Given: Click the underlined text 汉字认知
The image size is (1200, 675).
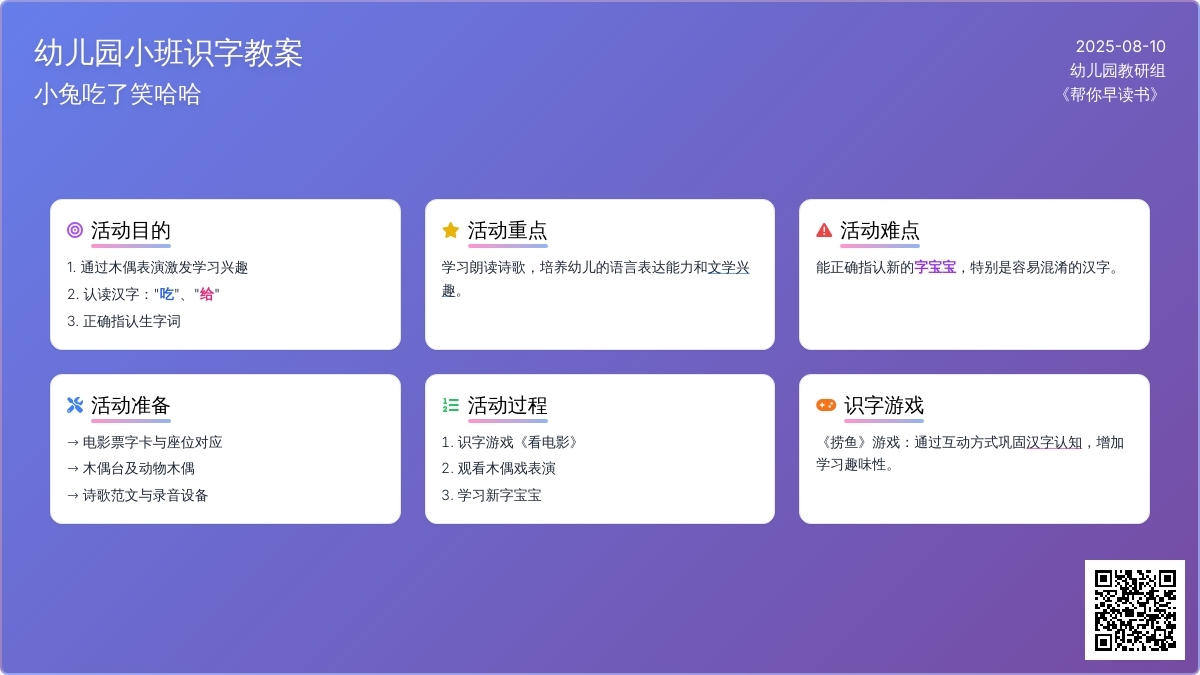Looking at the screenshot, I should [1054, 442].
